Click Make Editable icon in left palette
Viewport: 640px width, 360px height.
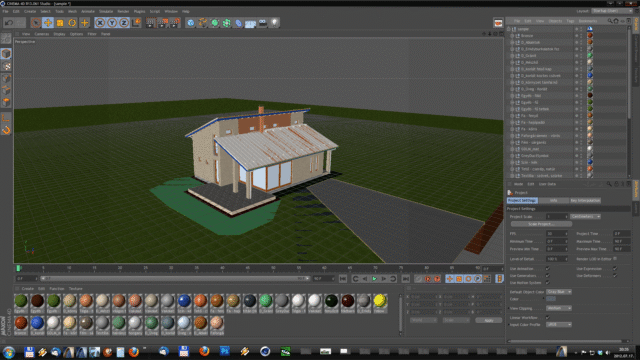[x=6, y=39]
